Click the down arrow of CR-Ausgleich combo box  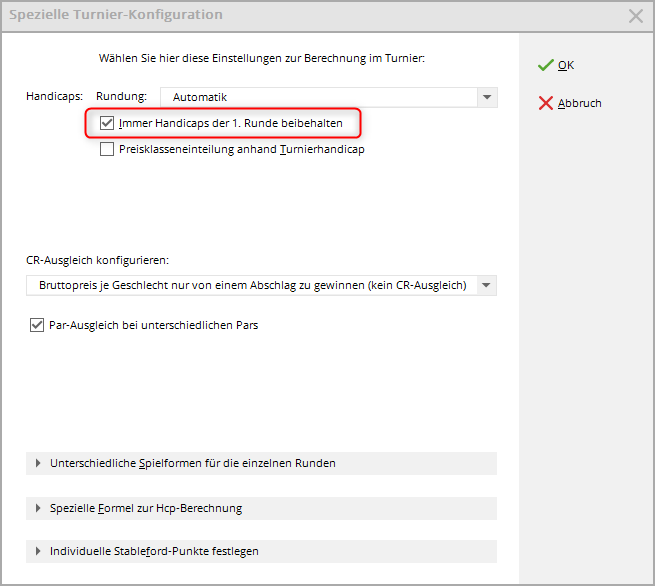(x=486, y=285)
